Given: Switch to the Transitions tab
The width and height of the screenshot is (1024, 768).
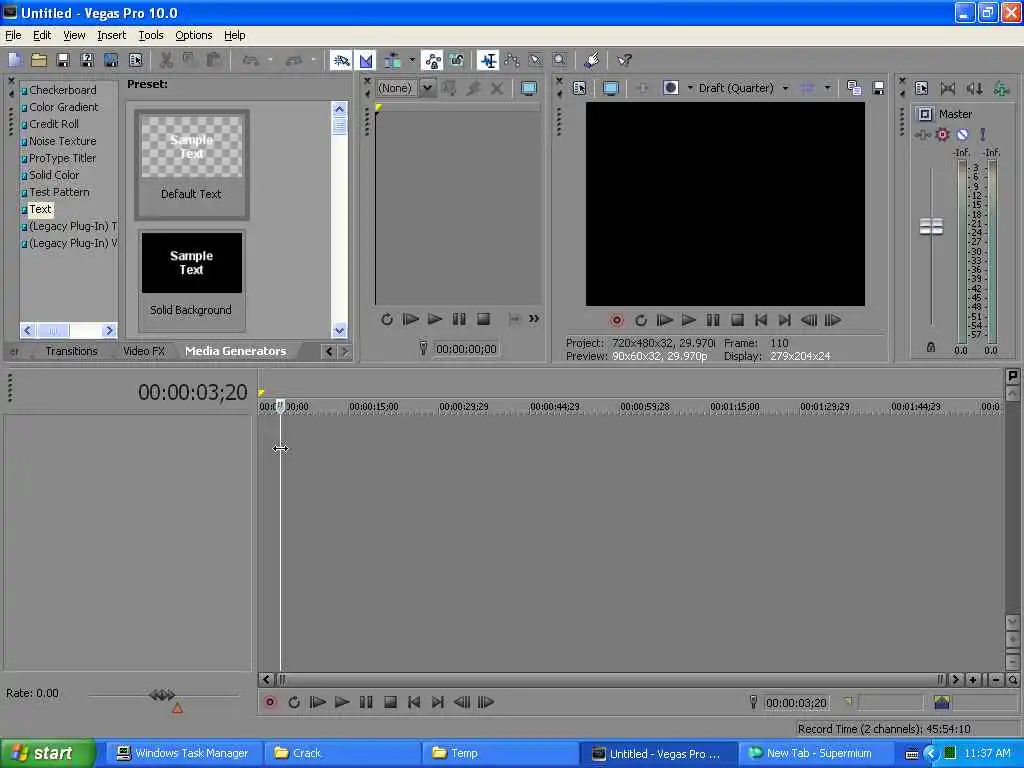Looking at the screenshot, I should [x=71, y=351].
